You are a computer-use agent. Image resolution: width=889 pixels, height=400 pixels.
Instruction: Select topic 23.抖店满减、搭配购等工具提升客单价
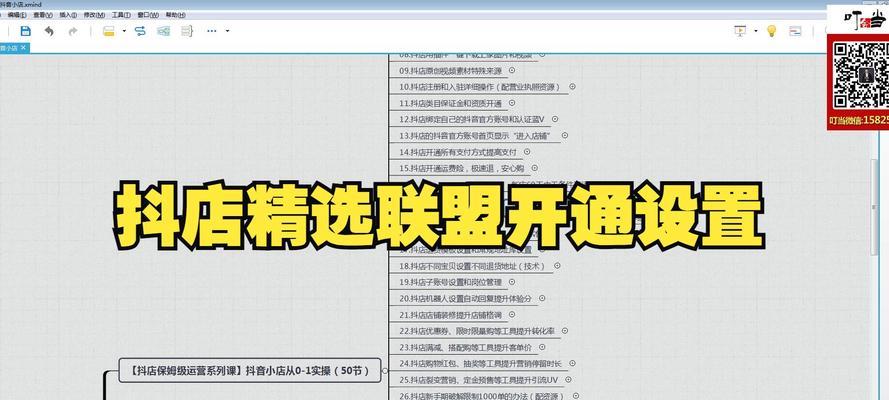coord(465,347)
